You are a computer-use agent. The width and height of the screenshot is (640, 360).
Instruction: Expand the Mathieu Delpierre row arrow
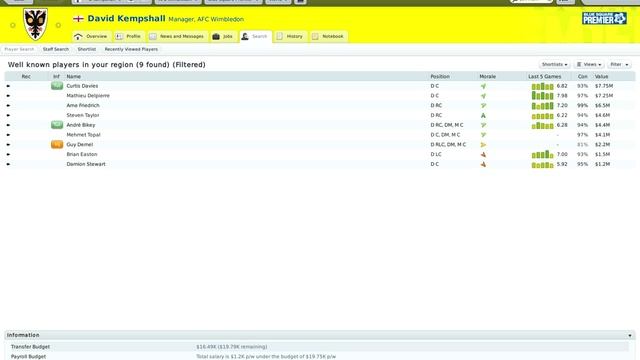click(8, 96)
